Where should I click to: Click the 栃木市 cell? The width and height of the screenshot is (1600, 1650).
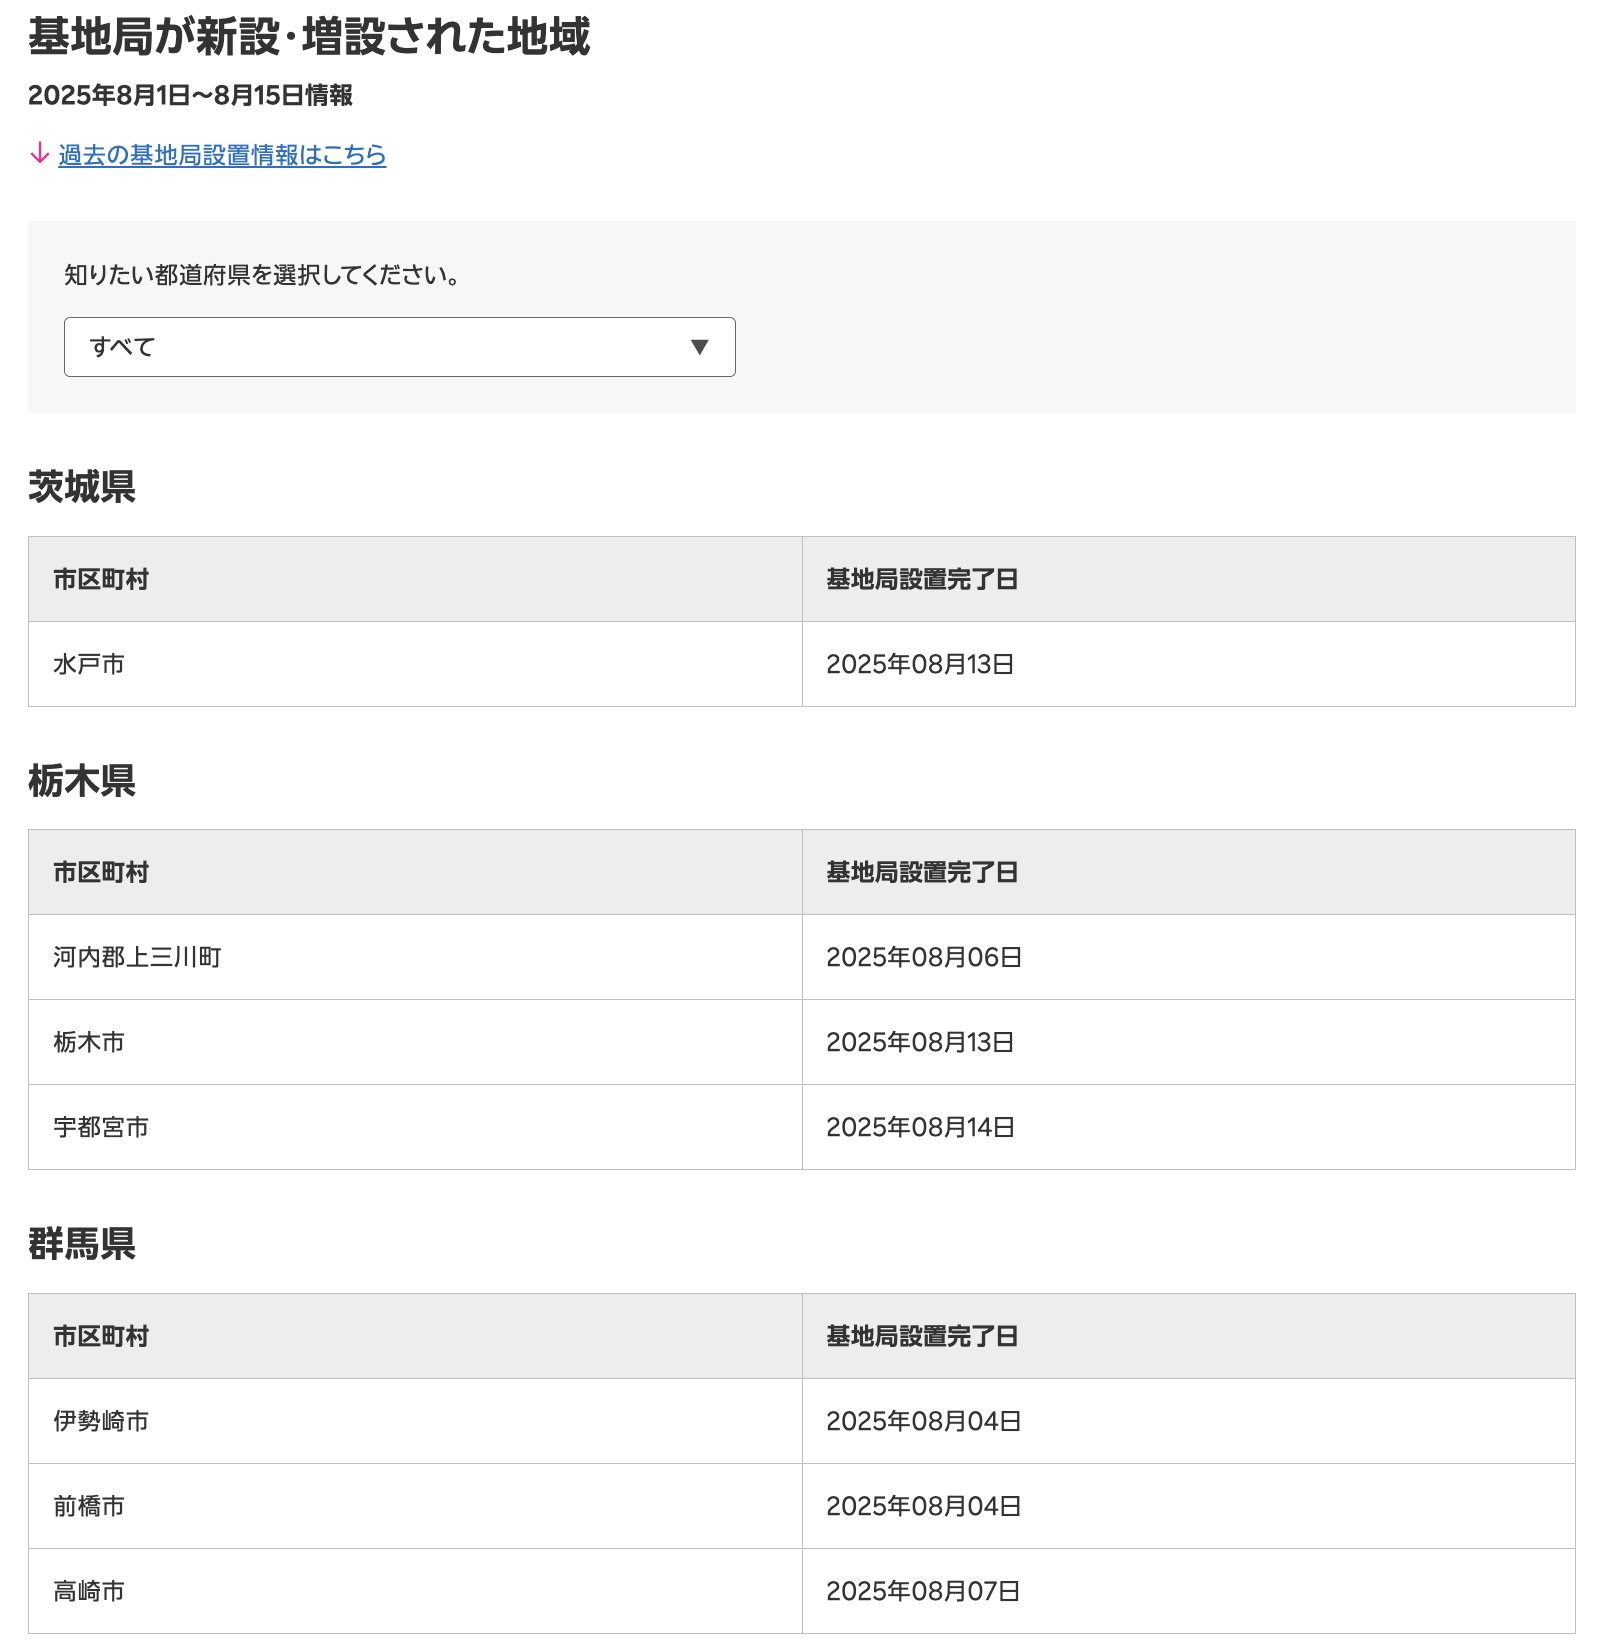(x=415, y=1042)
